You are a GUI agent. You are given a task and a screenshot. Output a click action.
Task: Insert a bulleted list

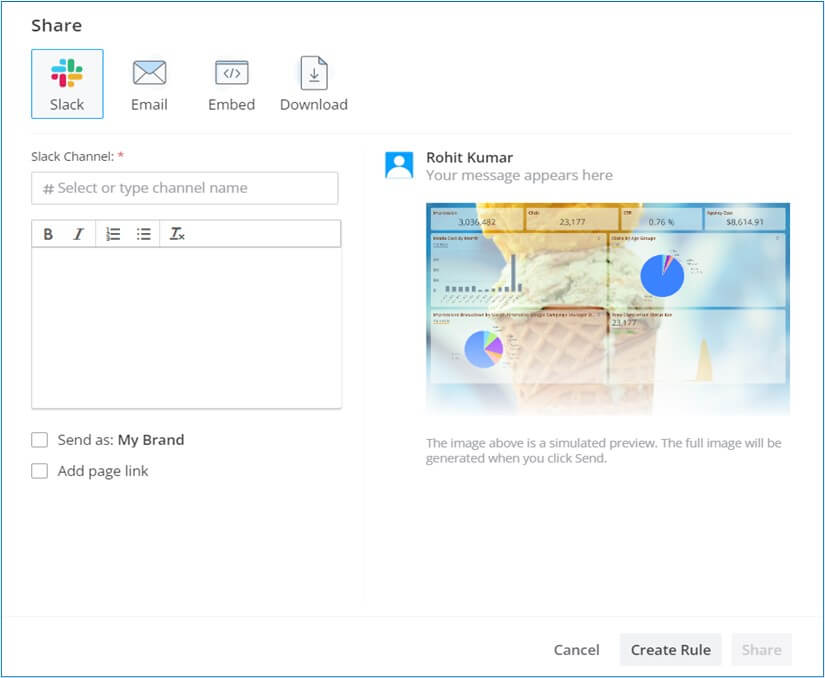(143, 234)
